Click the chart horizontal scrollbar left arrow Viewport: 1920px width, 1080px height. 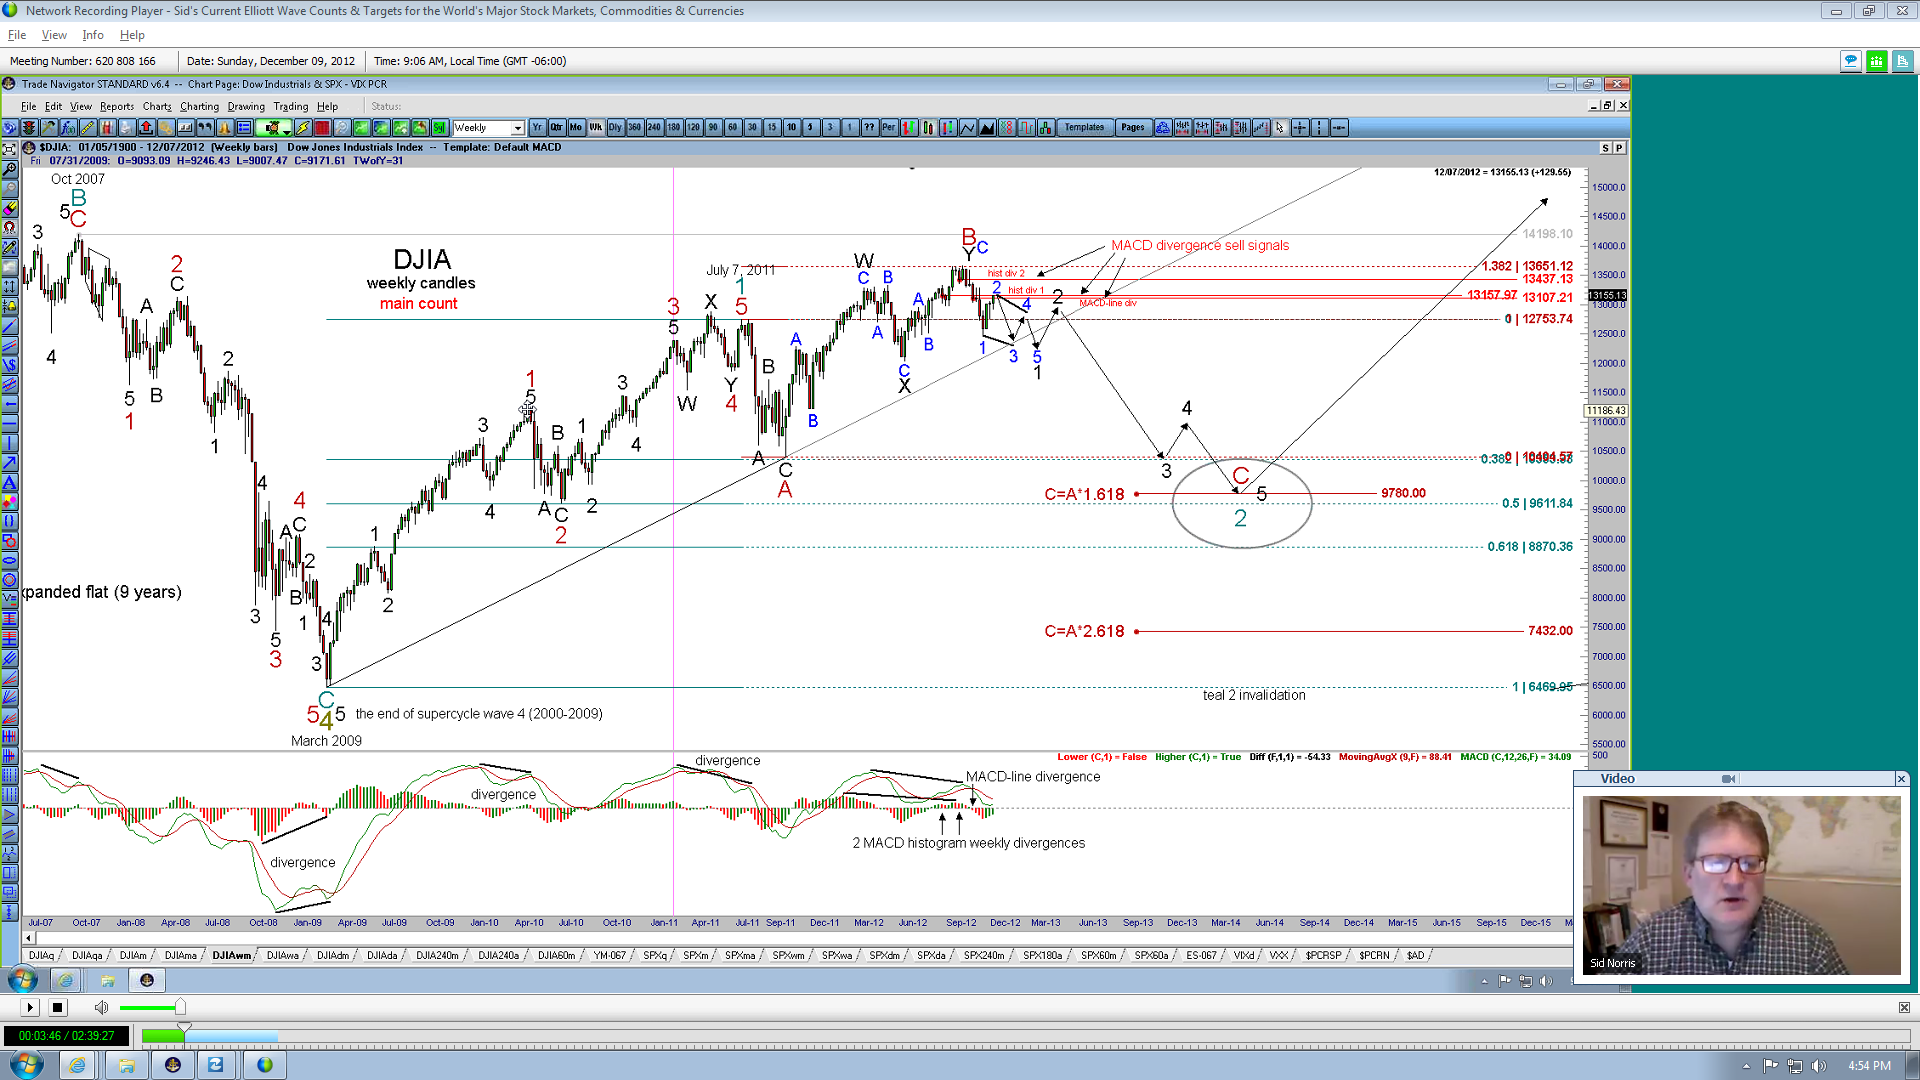pos(29,938)
